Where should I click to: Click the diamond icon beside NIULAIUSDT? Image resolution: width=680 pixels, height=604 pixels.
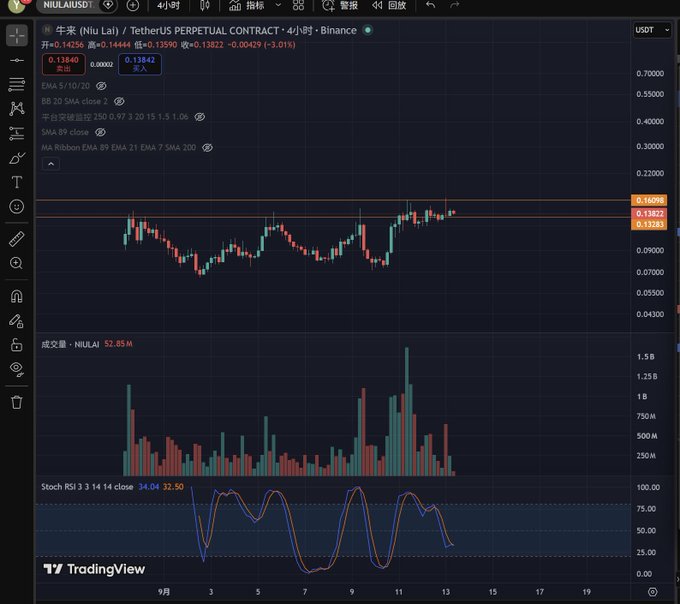[x=108, y=5]
